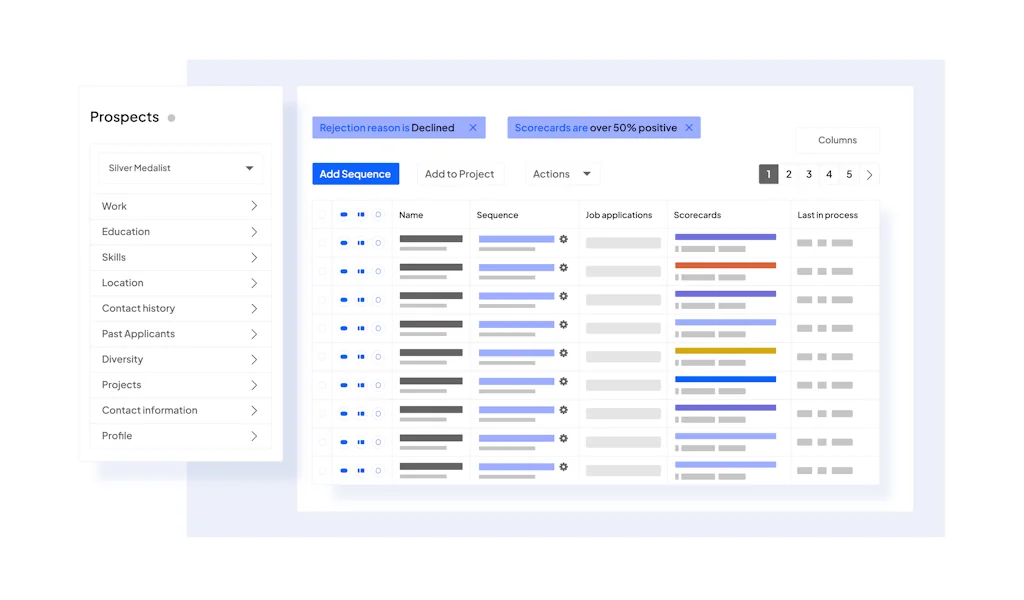Click the pause icon in the first row
This screenshot has width=1024, height=600.
click(361, 243)
